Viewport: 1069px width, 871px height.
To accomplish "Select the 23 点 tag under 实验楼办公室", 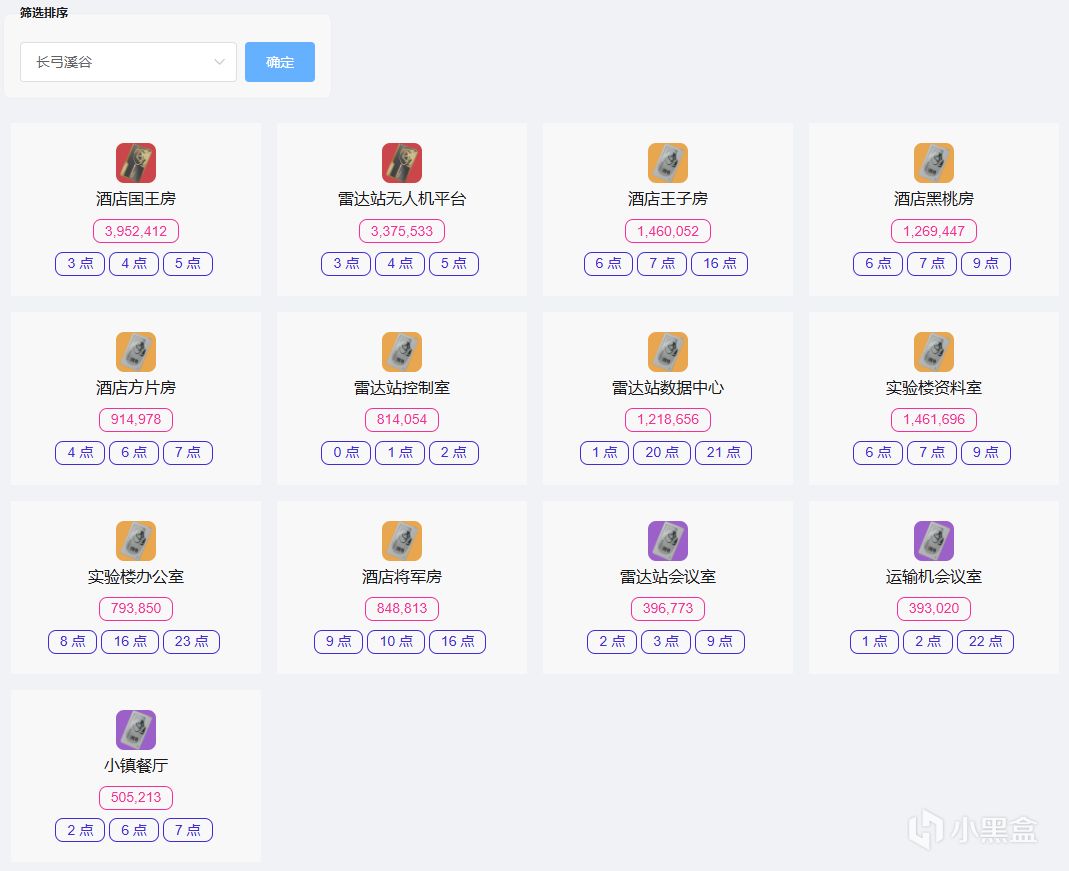I will (190, 642).
